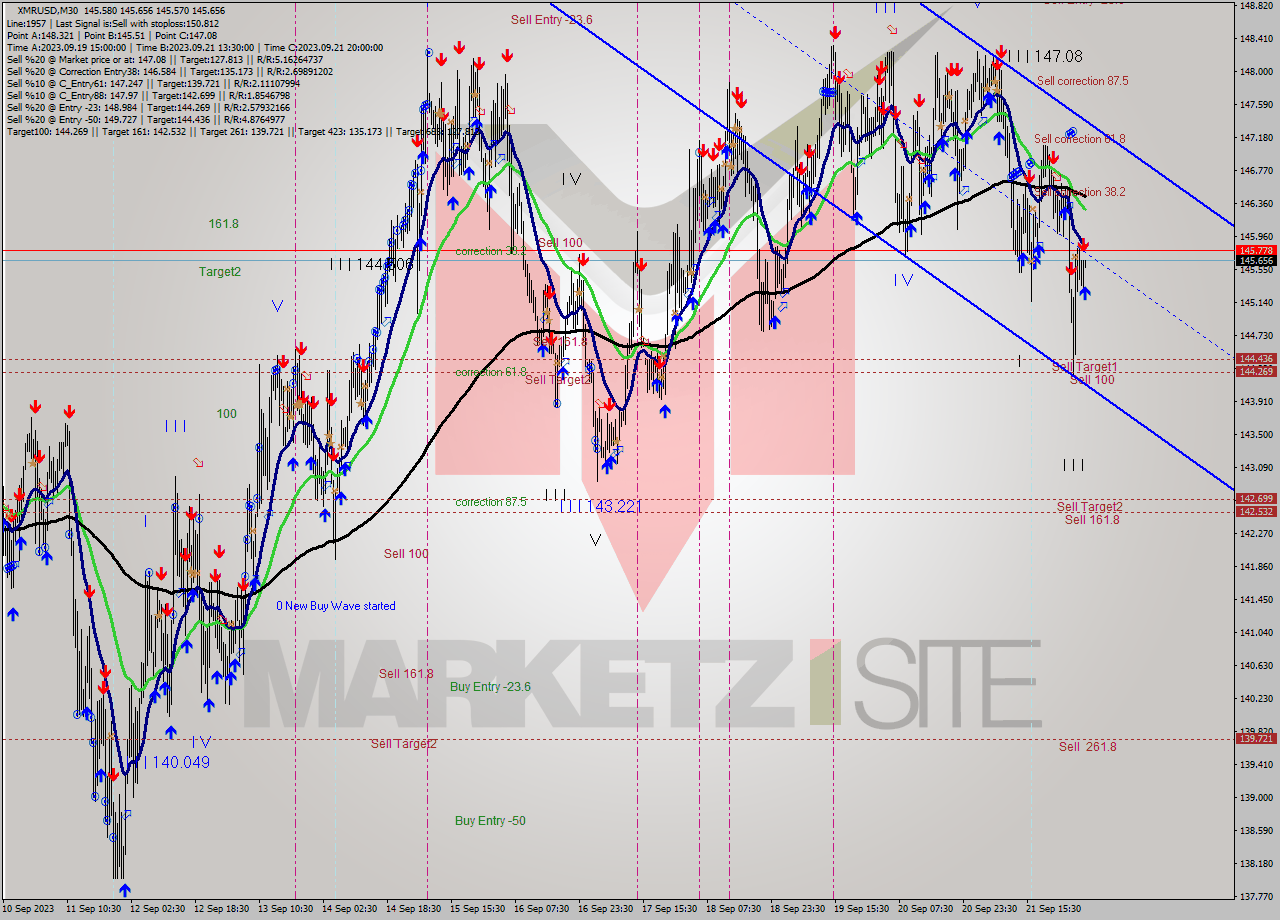Click the green 'correction 87.5' label
1280x920 pixels.
pos(490,502)
